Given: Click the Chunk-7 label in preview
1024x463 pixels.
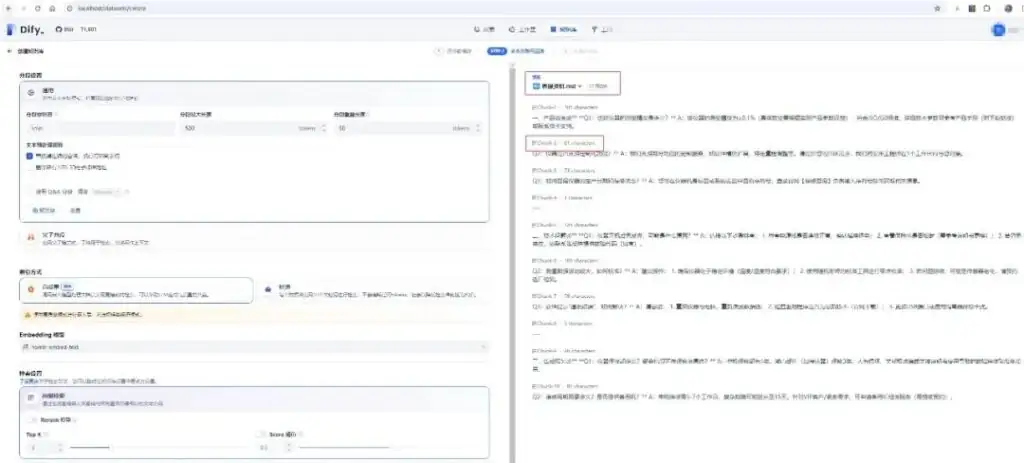Looking at the screenshot, I should 545,296.
